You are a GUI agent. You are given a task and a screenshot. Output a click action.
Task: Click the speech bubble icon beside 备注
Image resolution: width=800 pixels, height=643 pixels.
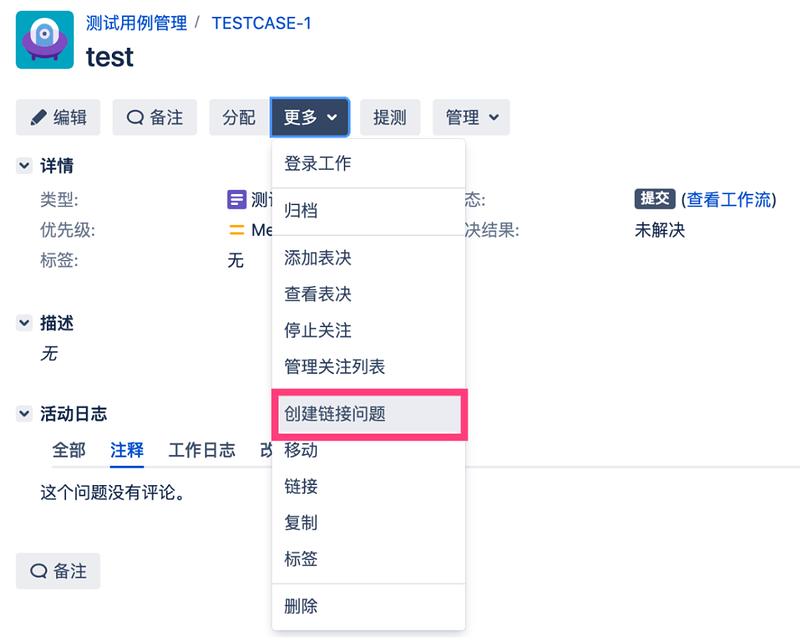pos(133,117)
